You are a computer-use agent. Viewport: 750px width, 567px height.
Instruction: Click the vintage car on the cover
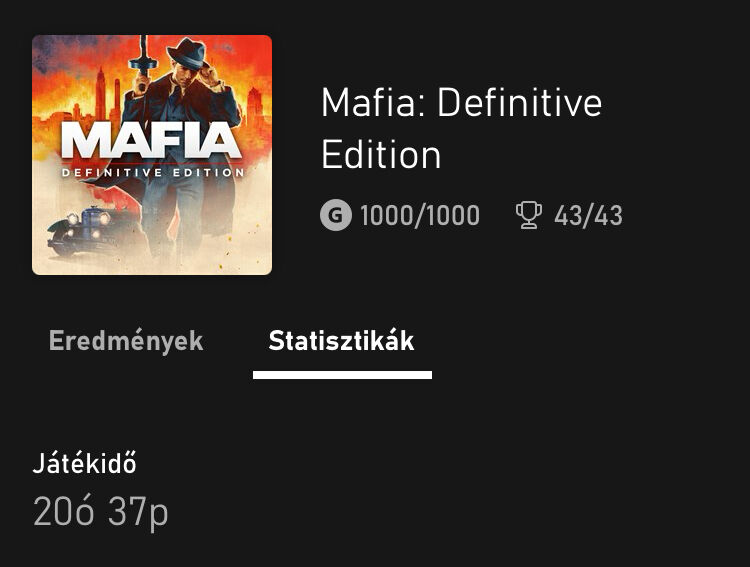85,230
